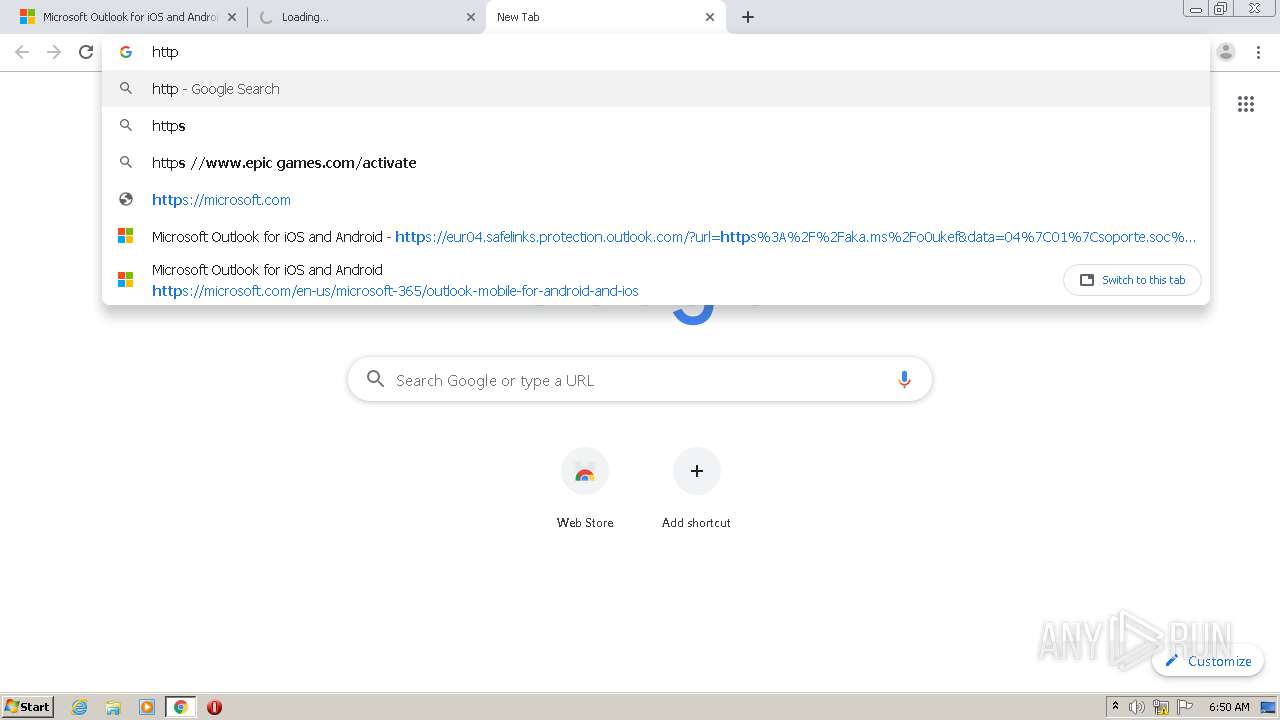Click the magnifier in Google search box
The height and width of the screenshot is (720, 1280).
click(376, 379)
